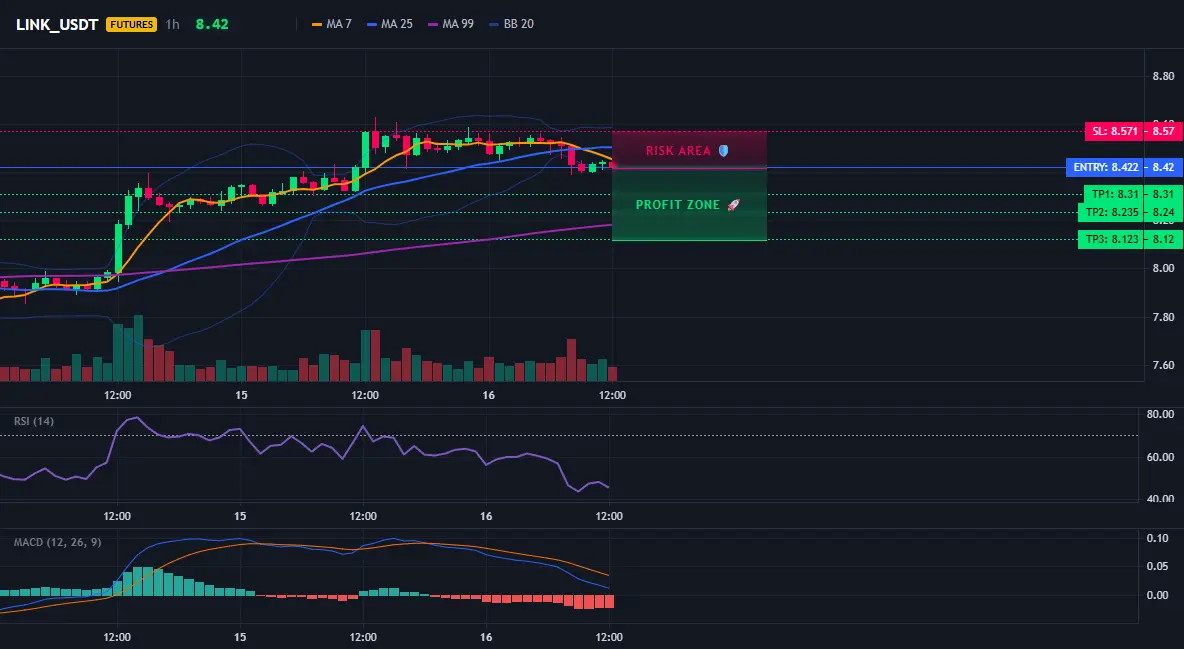This screenshot has width=1184, height=649.
Task: Click the 15 date label under volume
Action: click(x=241, y=395)
